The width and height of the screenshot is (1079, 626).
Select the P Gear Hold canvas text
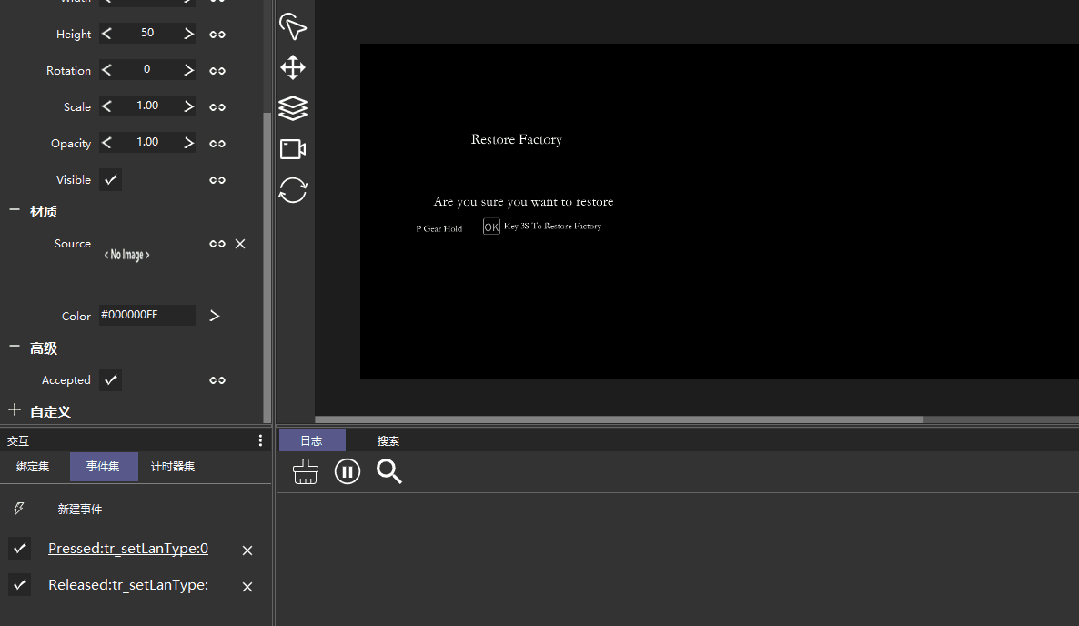pos(439,228)
